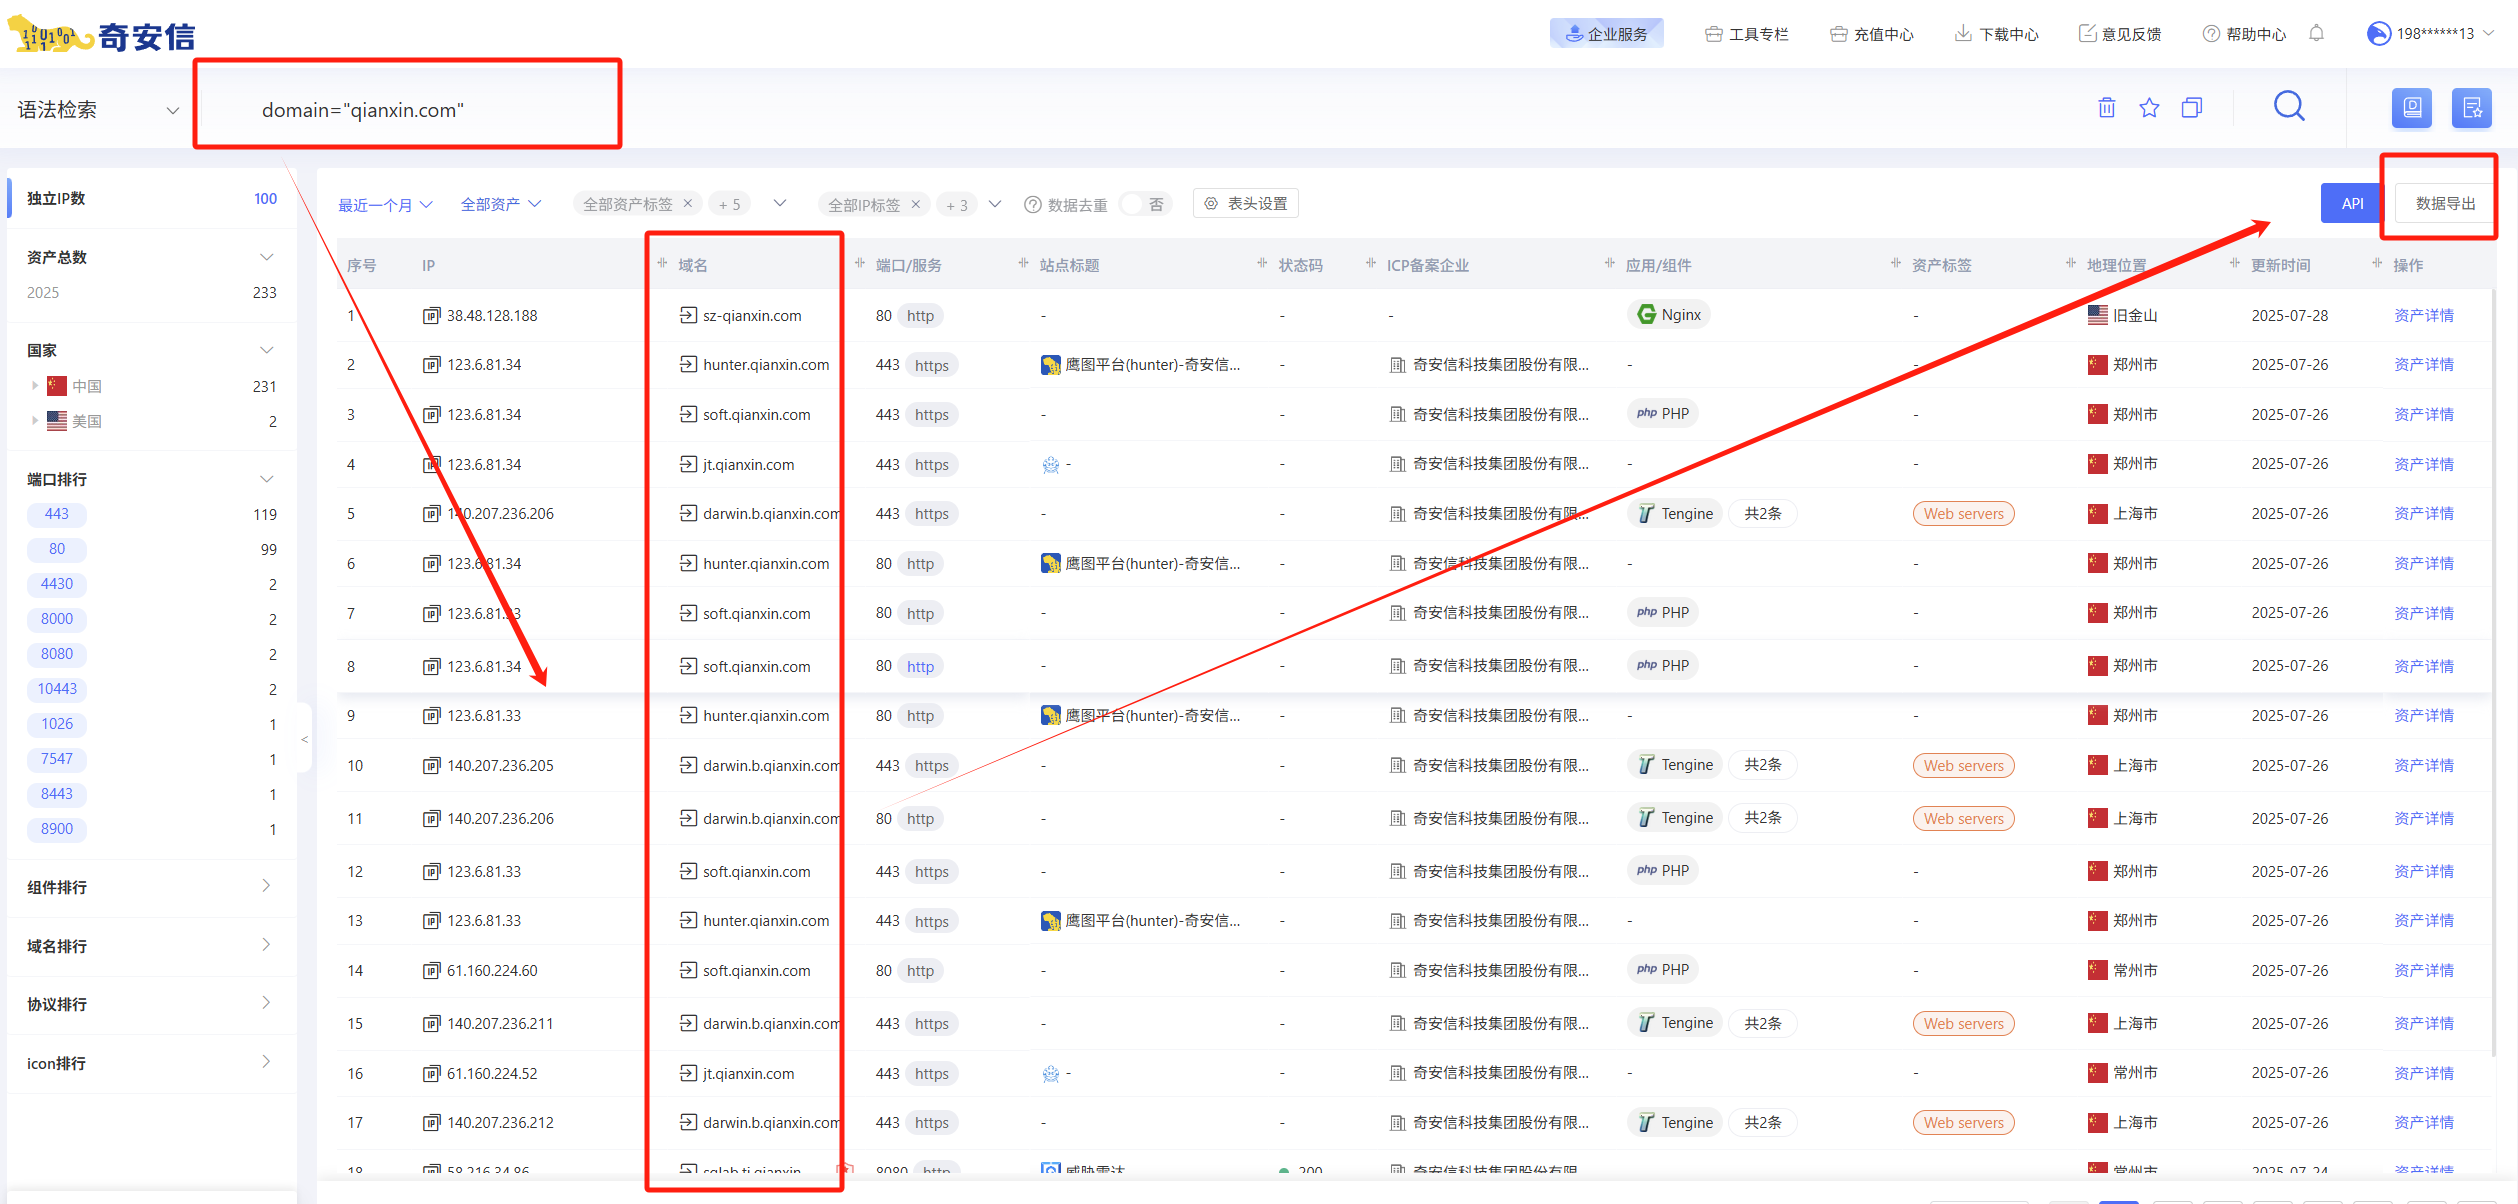Viewport: 2518px width, 1204px height.
Task: Click the magnifier search icon
Action: pos(2289,106)
